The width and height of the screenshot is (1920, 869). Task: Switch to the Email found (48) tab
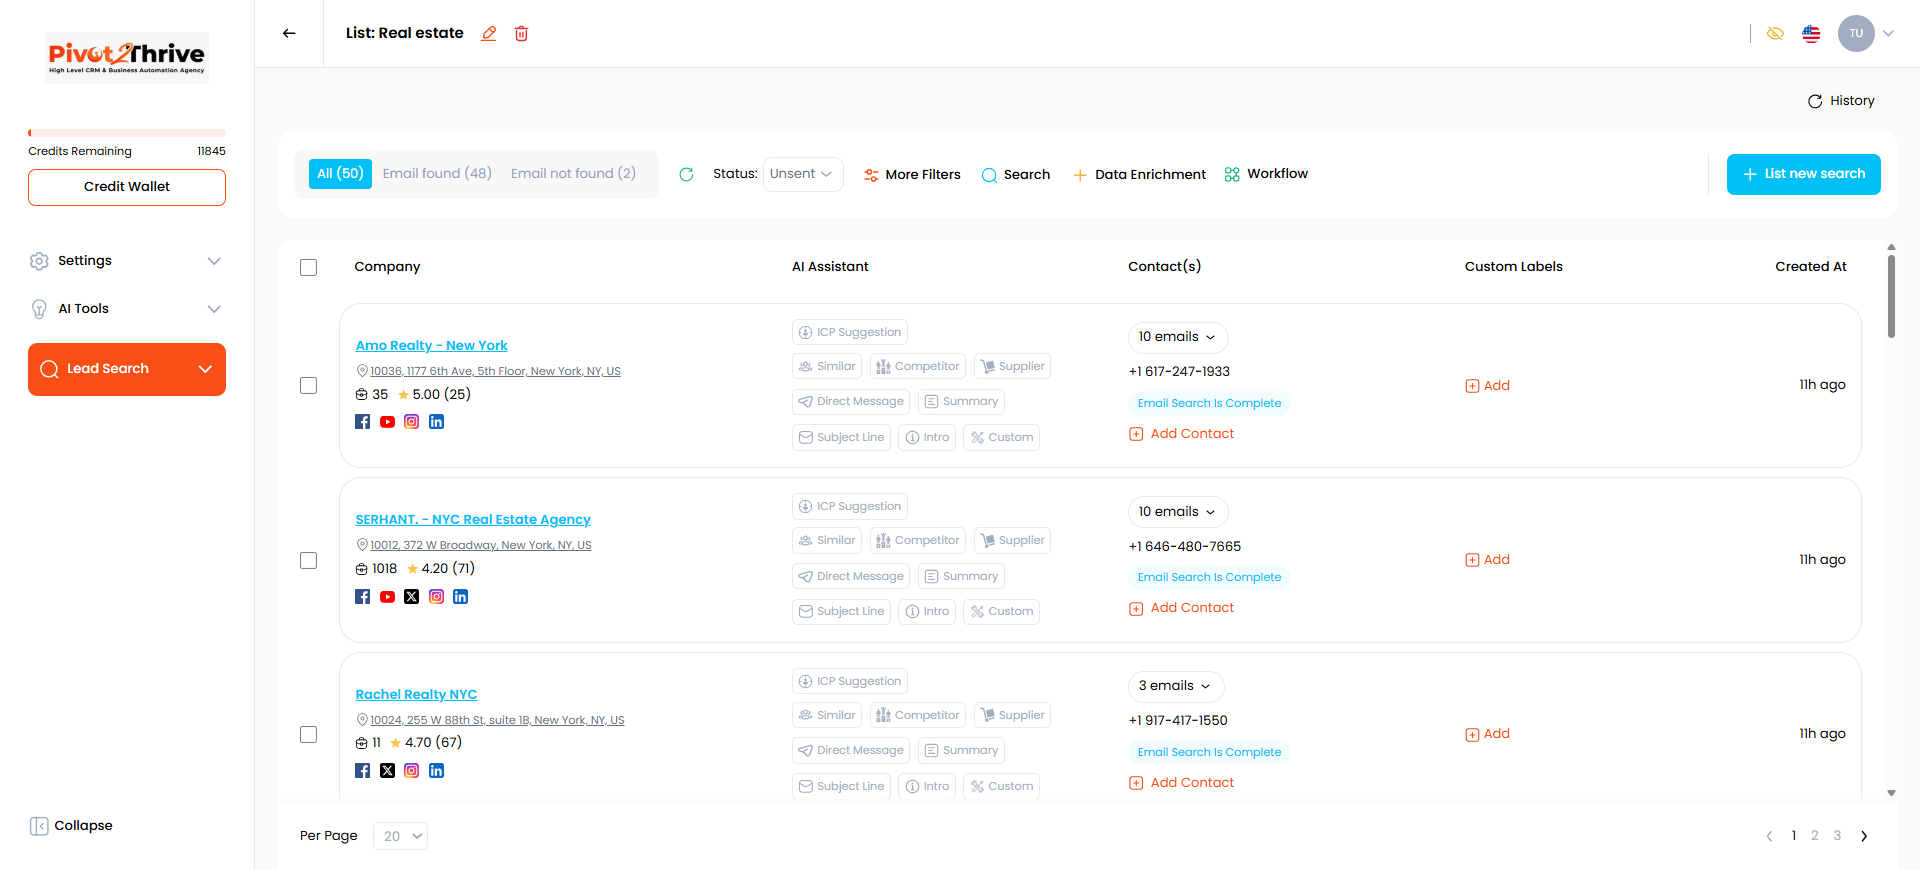click(437, 174)
